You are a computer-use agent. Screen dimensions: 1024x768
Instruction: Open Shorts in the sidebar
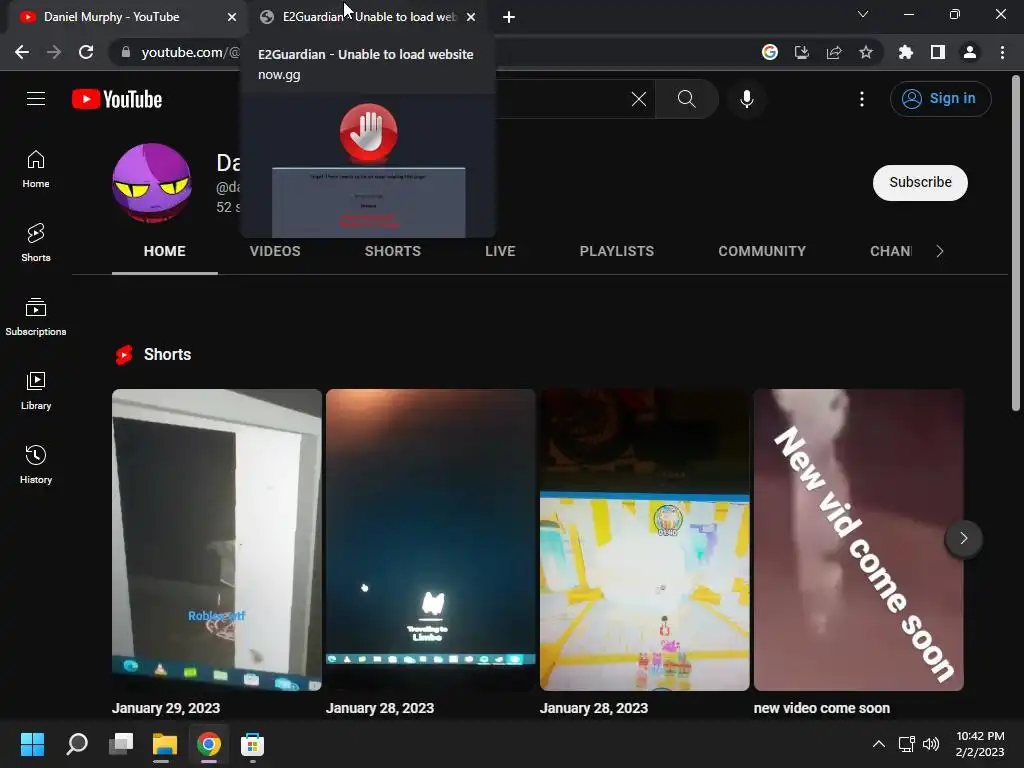(36, 243)
